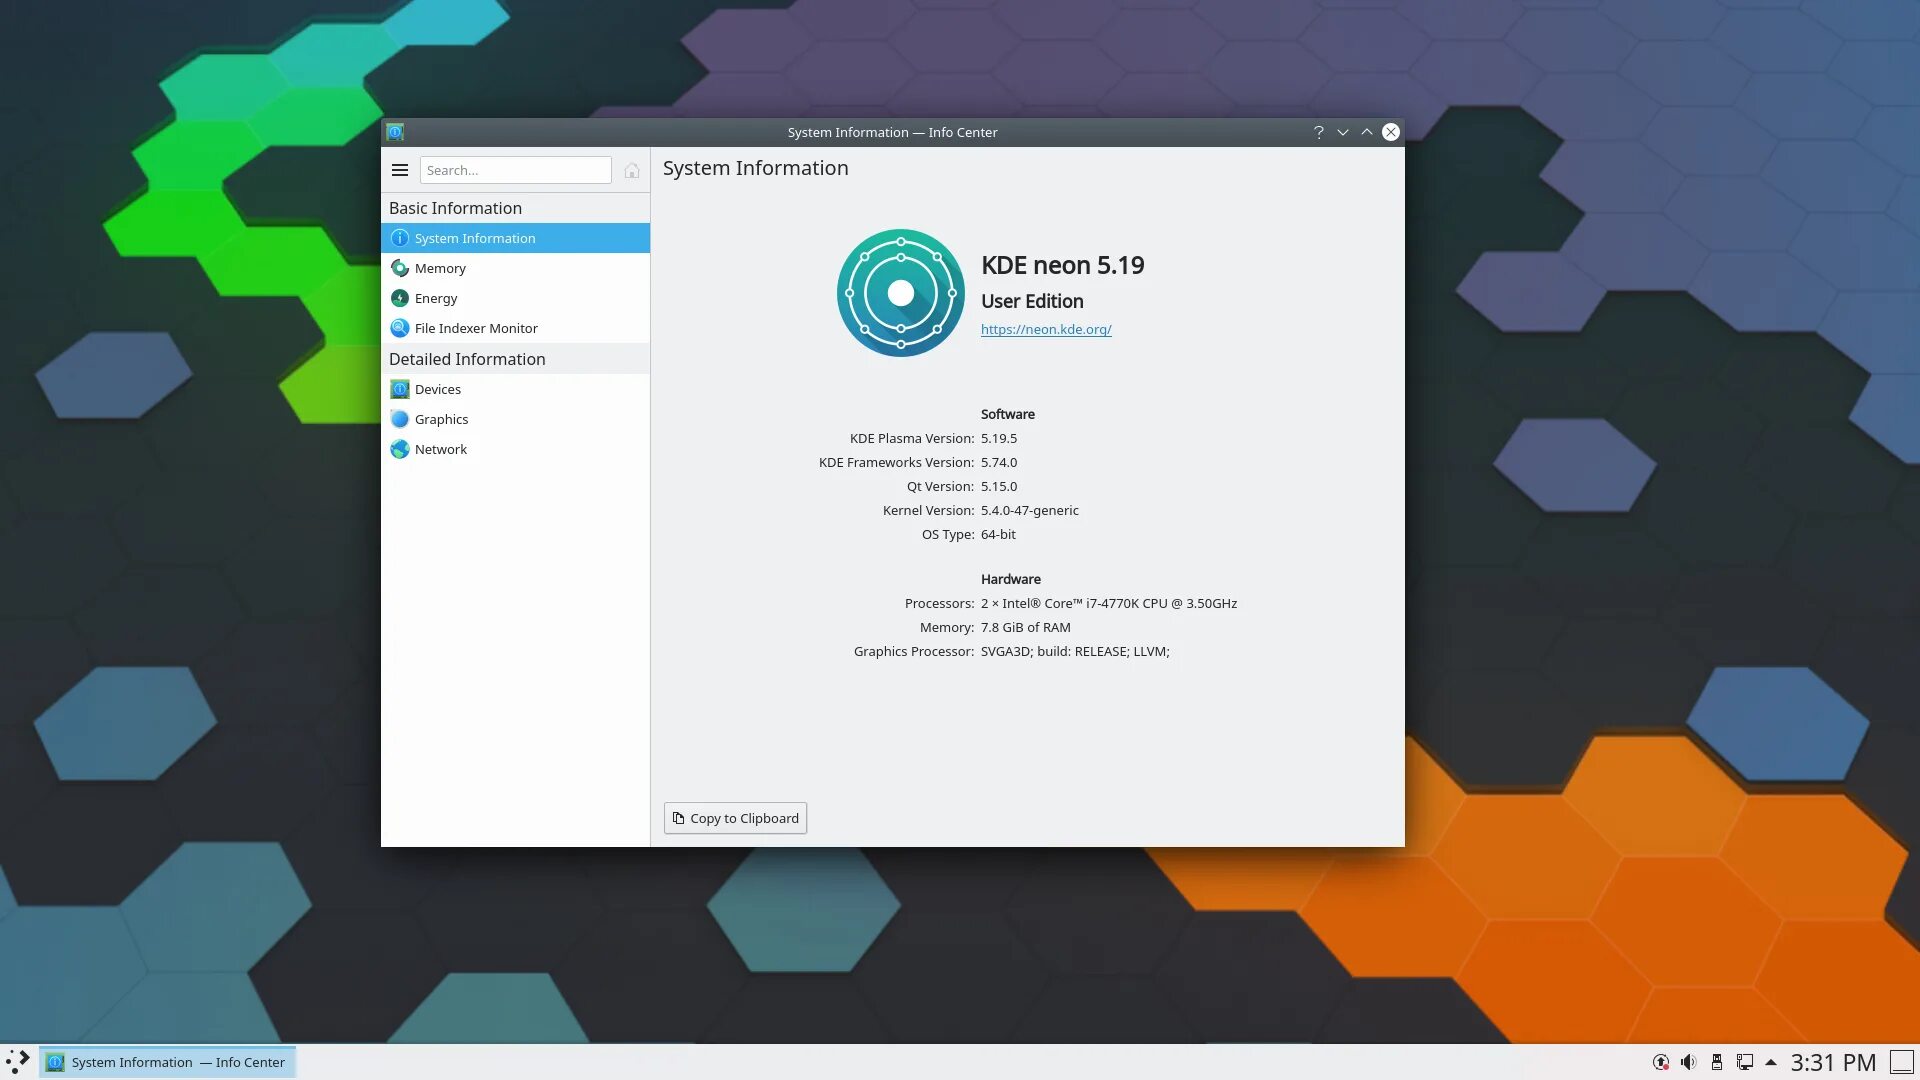The image size is (1920, 1080).
Task: Click the Graphics Processor value SVGA3D
Action: pyautogui.click(x=1075, y=651)
